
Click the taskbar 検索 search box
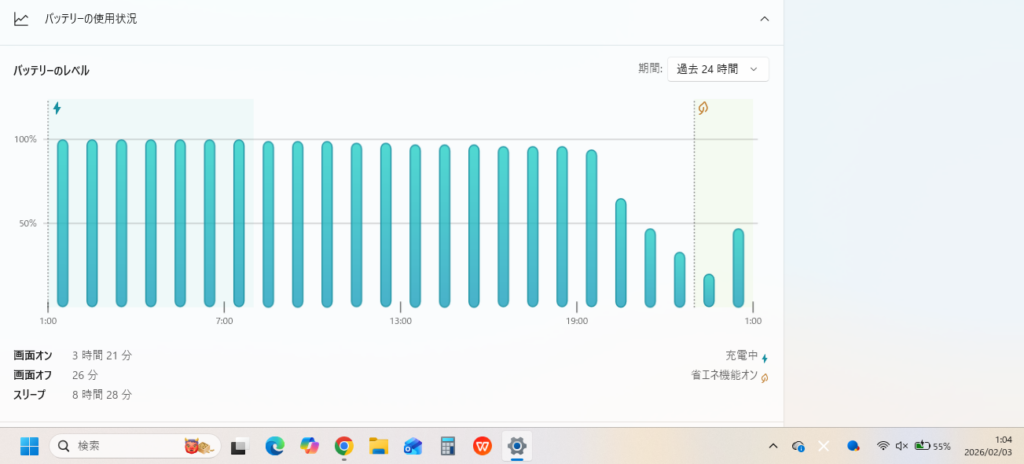point(134,446)
